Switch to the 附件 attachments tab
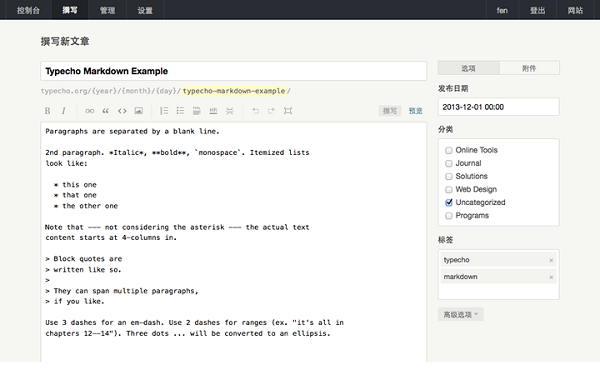Image resolution: width=600 pixels, height=376 pixels. point(529,68)
